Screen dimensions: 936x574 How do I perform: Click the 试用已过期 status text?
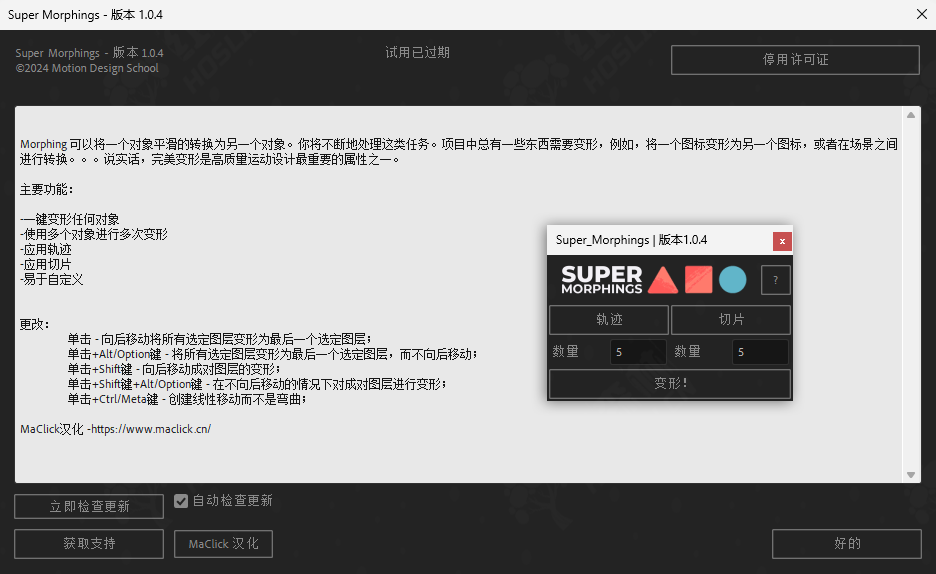[x=417, y=53]
